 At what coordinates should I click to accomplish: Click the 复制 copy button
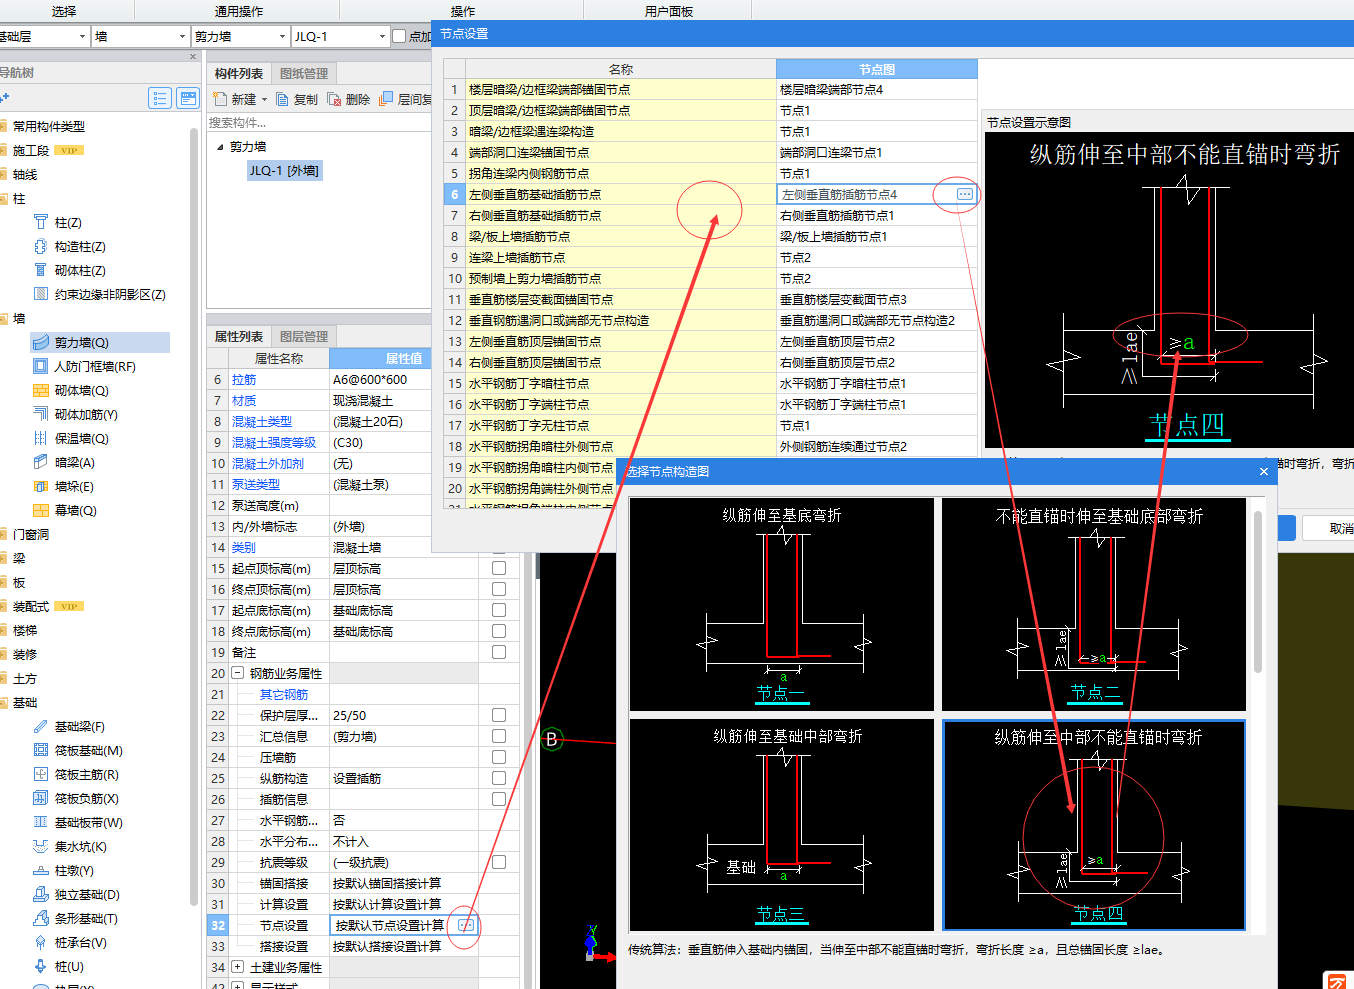pos(297,99)
